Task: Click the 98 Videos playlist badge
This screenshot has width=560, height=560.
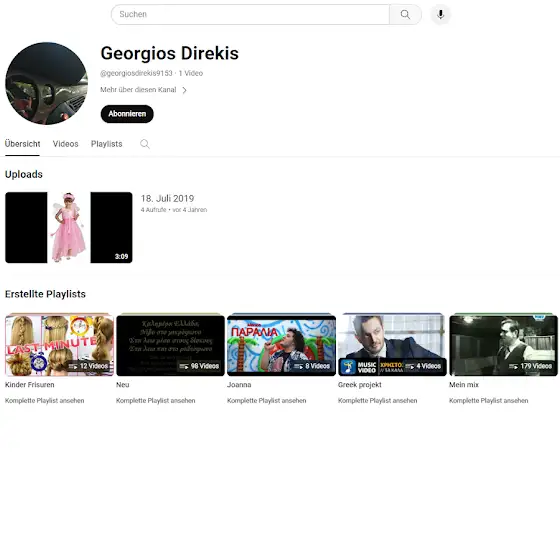Action: 199,366
